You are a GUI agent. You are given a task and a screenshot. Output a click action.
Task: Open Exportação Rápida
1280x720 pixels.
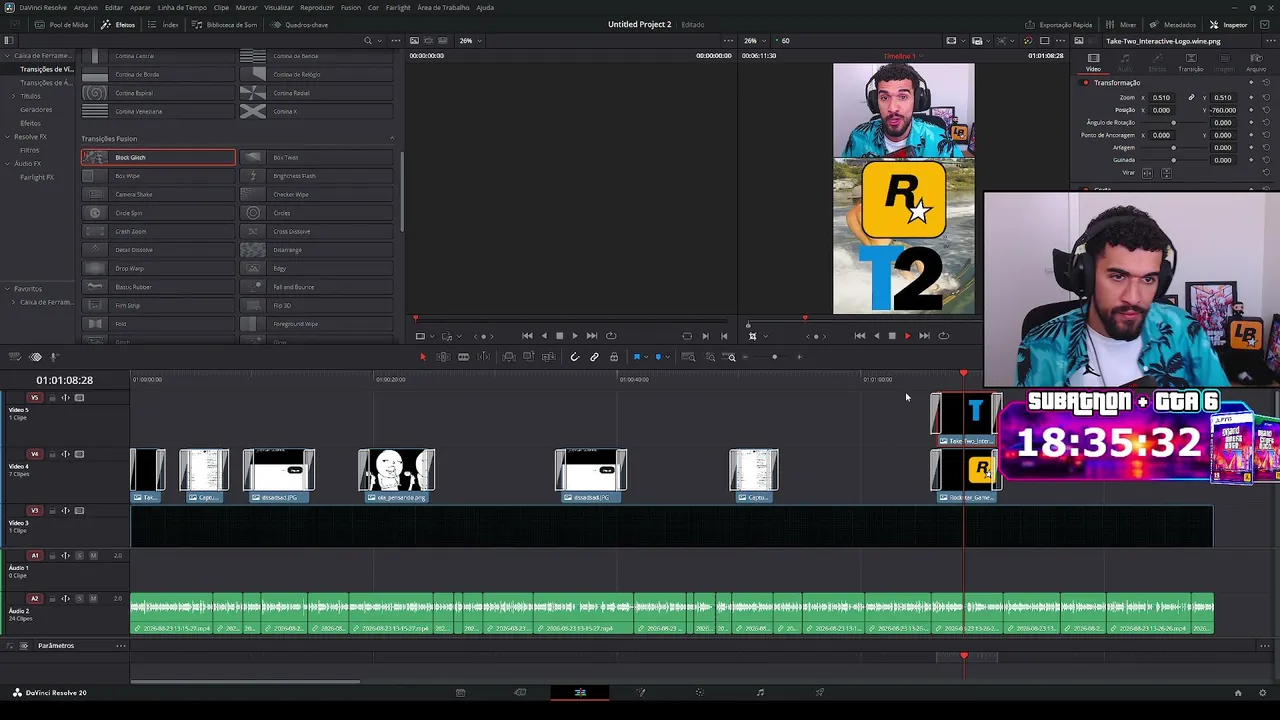[x=1058, y=25]
